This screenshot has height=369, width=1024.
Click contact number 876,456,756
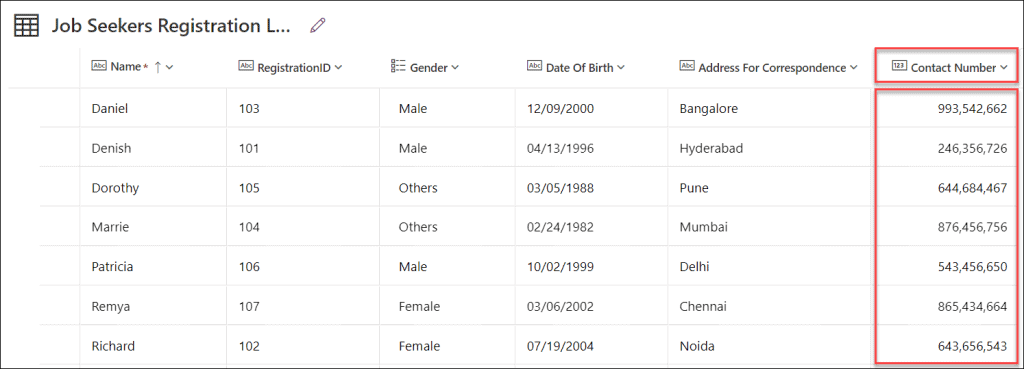point(972,227)
